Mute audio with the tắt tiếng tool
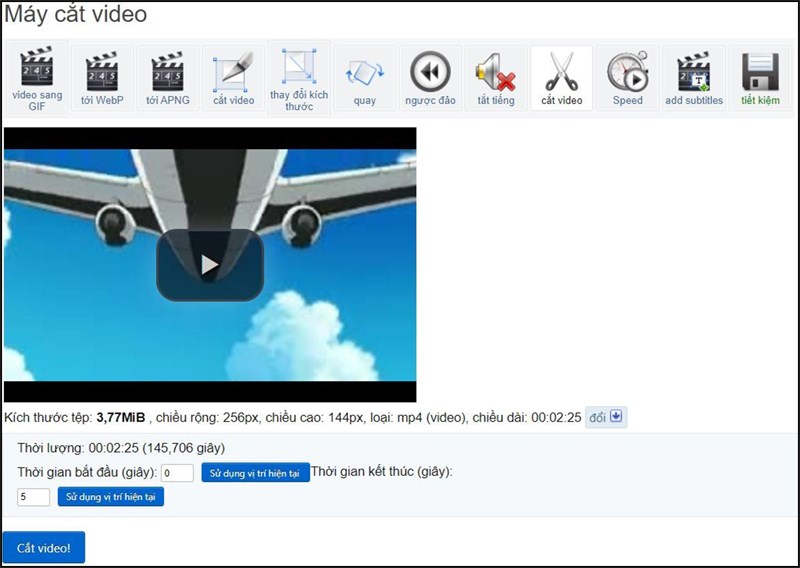The height and width of the screenshot is (568, 800). (496, 78)
